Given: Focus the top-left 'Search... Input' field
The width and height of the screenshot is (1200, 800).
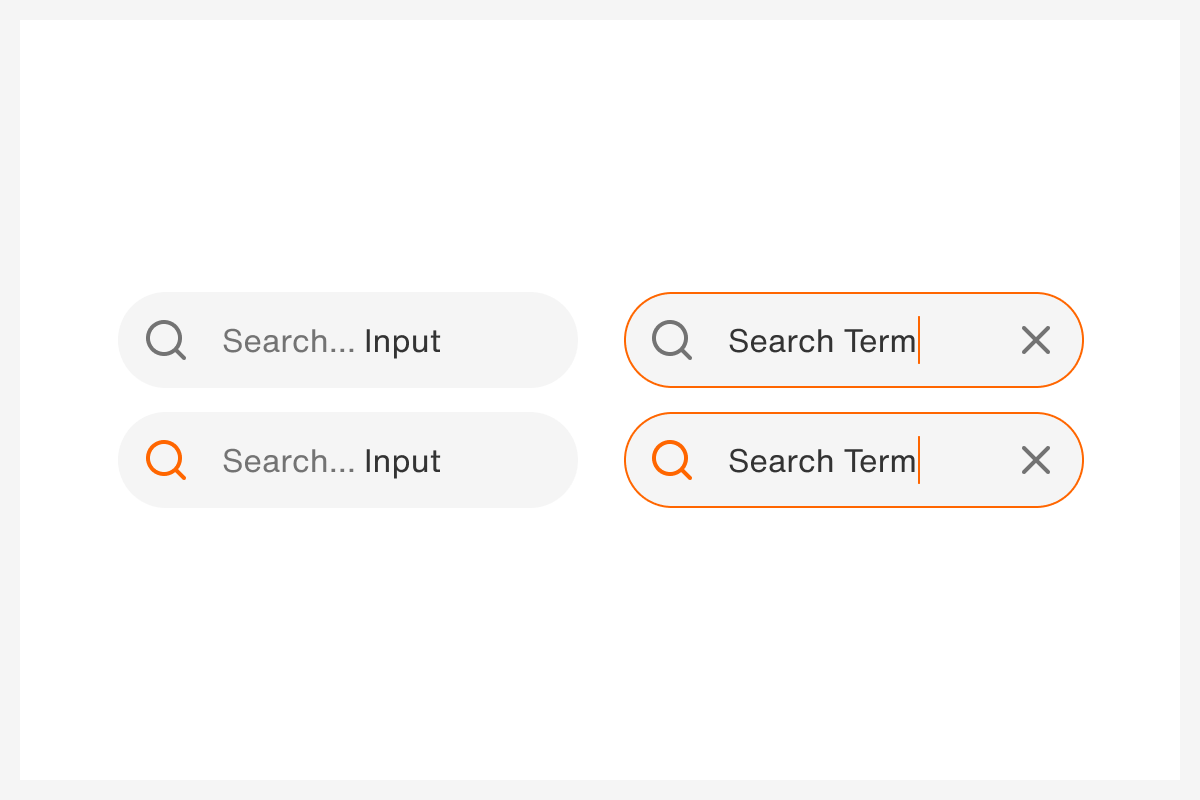Looking at the screenshot, I should pos(300,340).
